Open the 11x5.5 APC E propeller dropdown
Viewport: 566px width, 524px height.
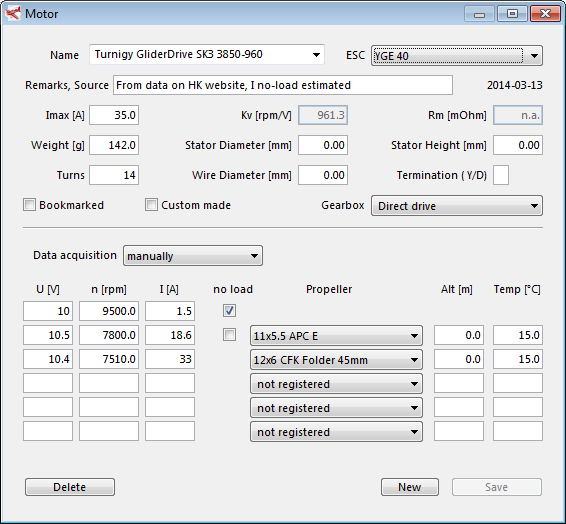click(x=336, y=336)
